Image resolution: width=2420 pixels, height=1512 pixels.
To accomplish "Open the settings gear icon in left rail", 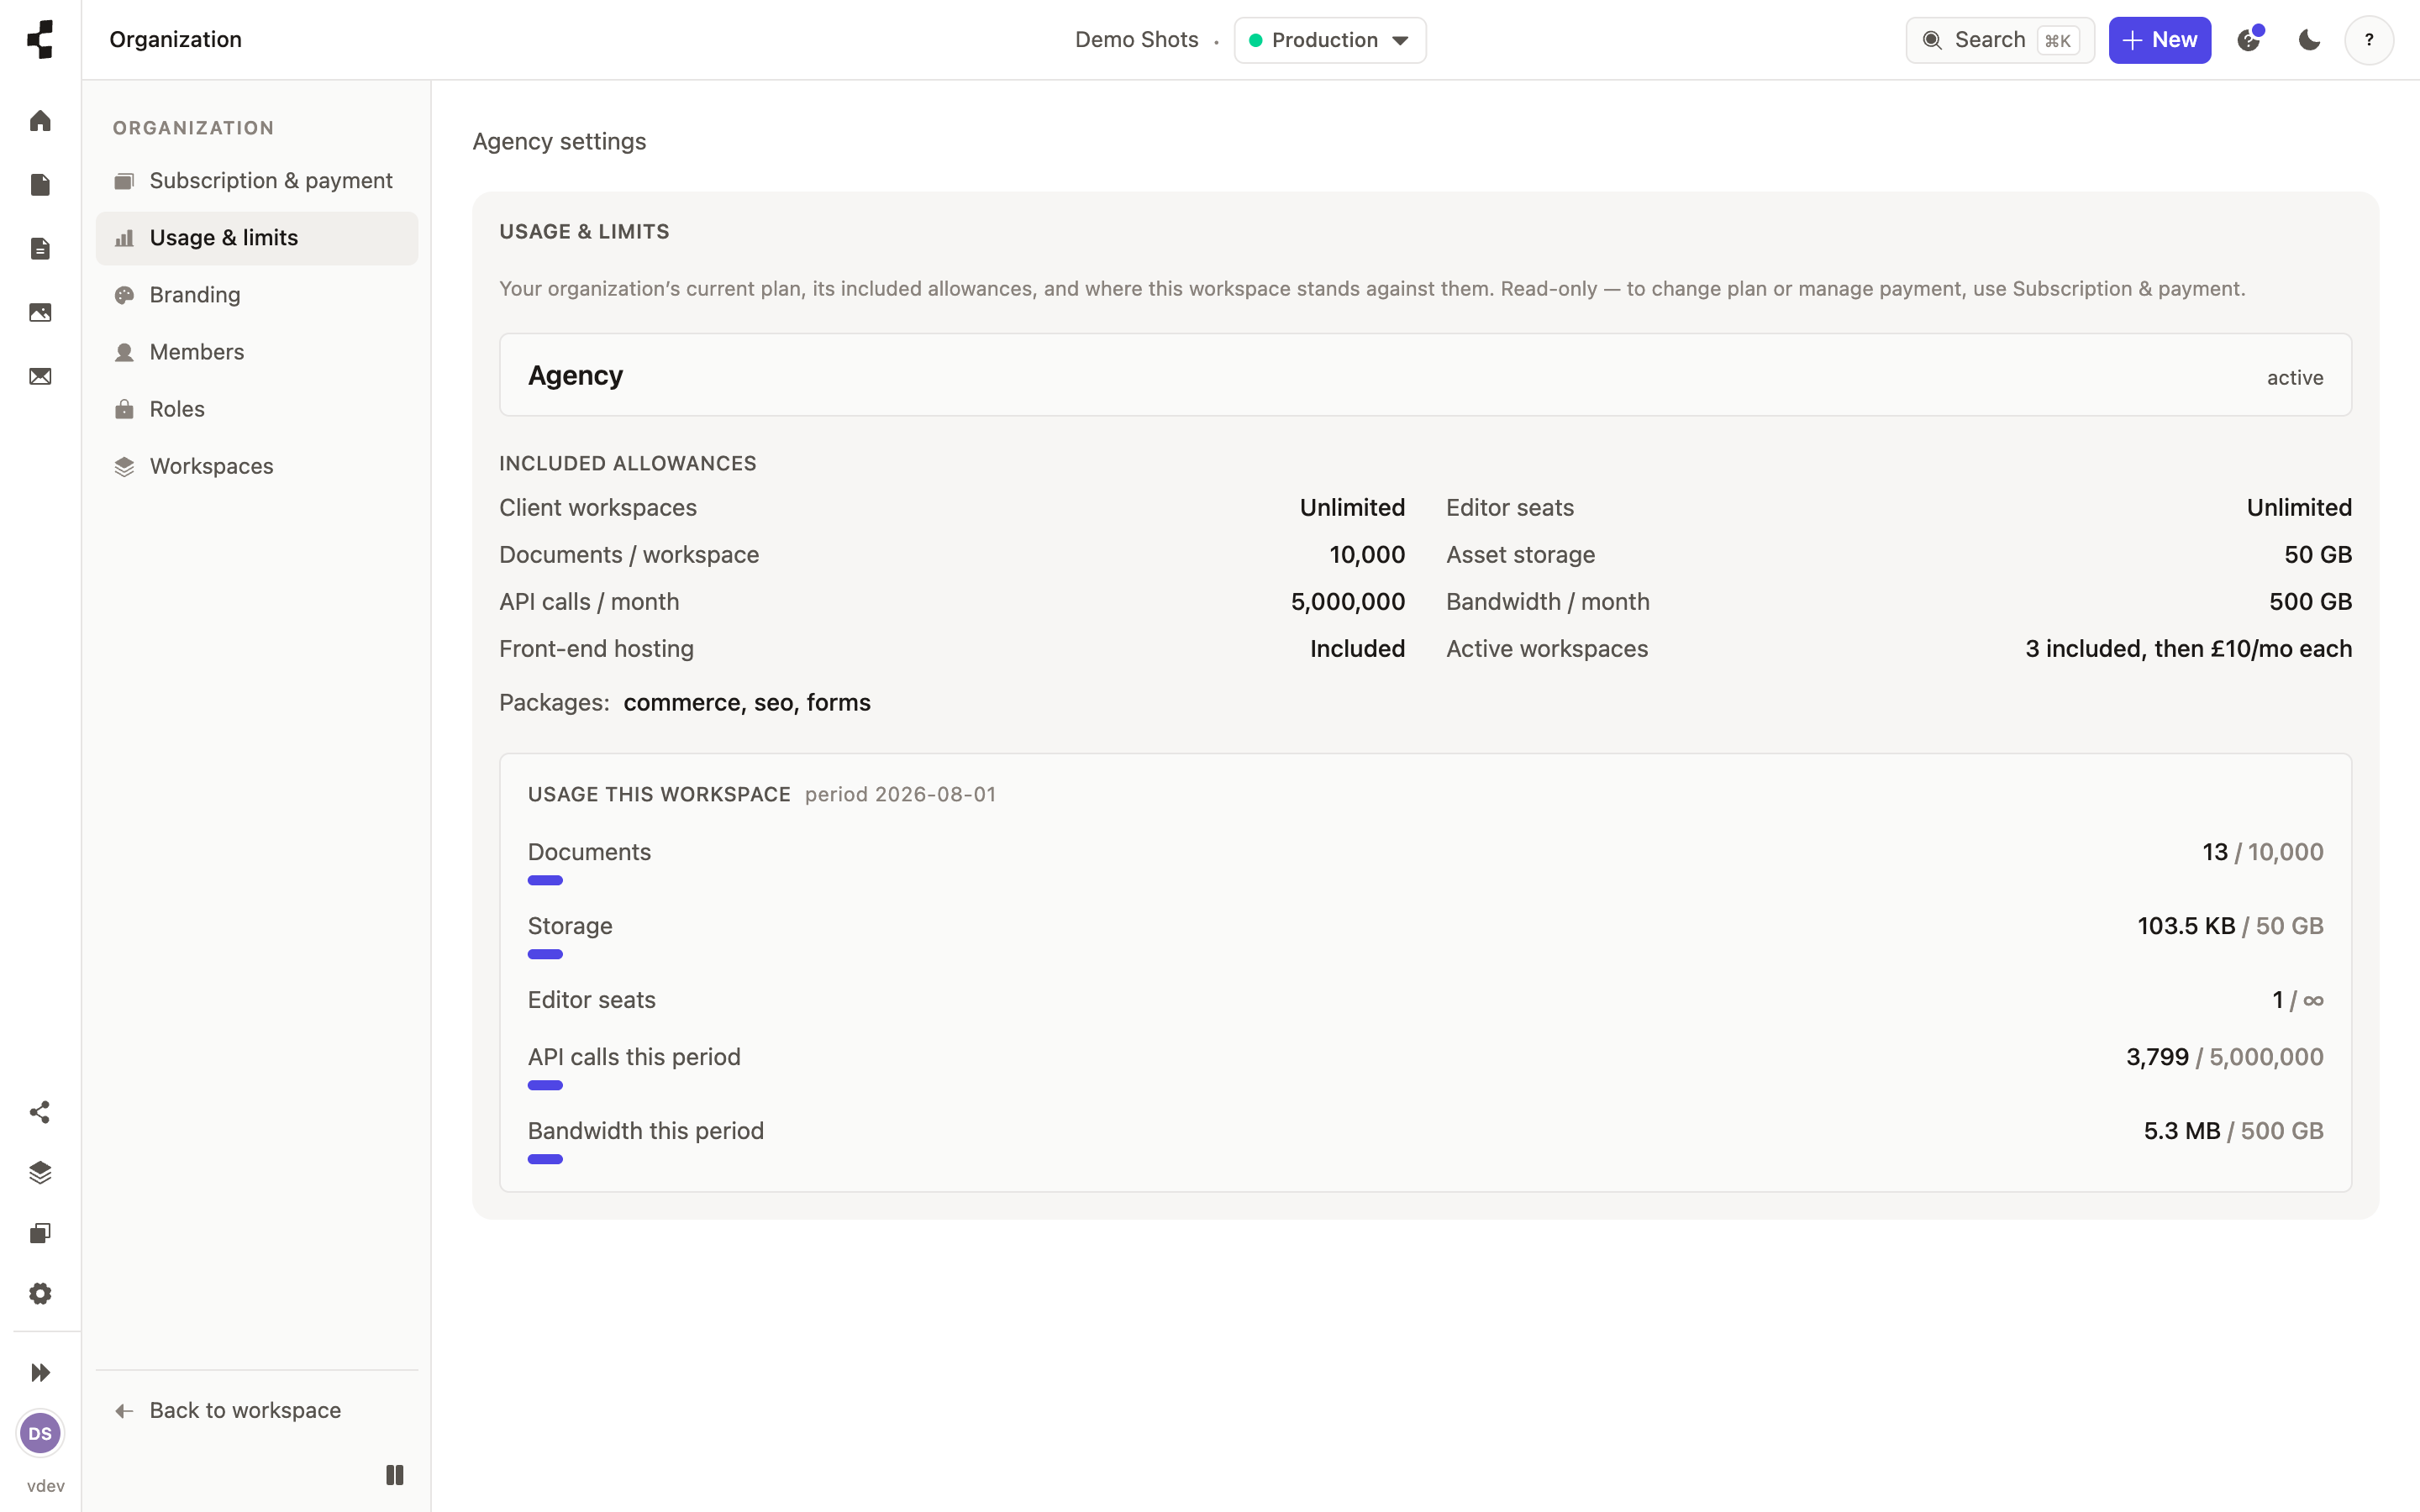I will 40,1293.
